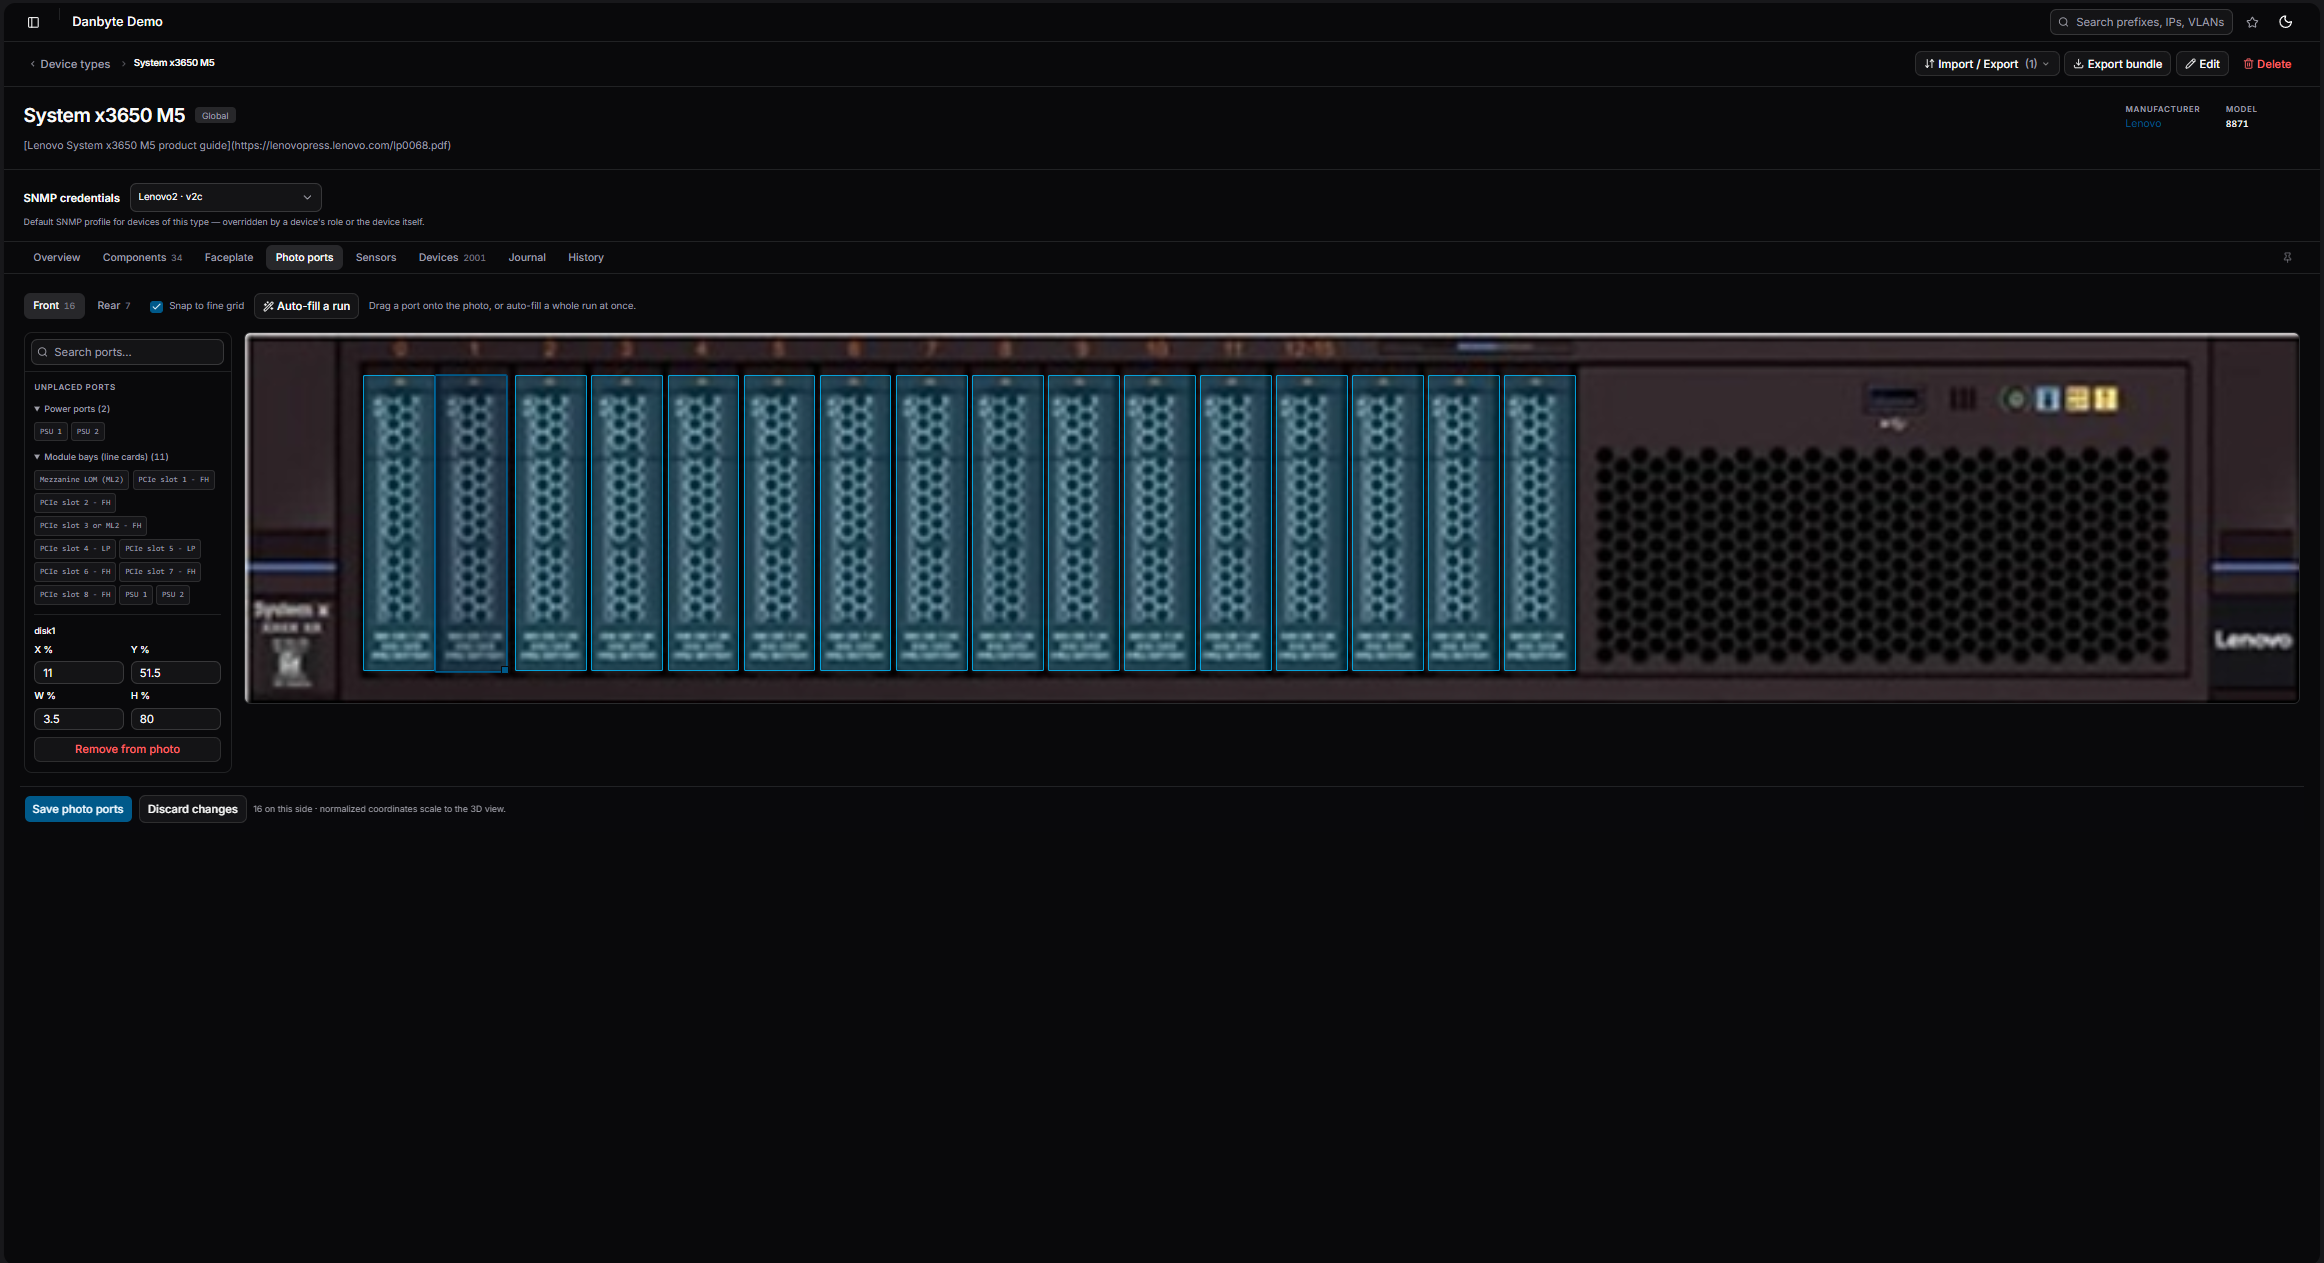
Task: Switch to the Rear side view
Action: coord(114,306)
